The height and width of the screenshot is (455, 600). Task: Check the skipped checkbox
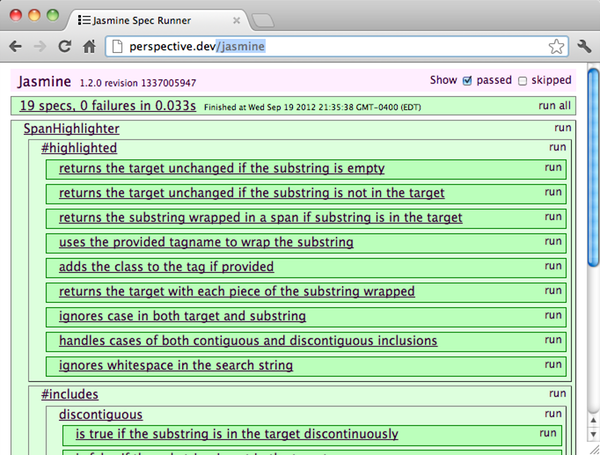coord(522,81)
